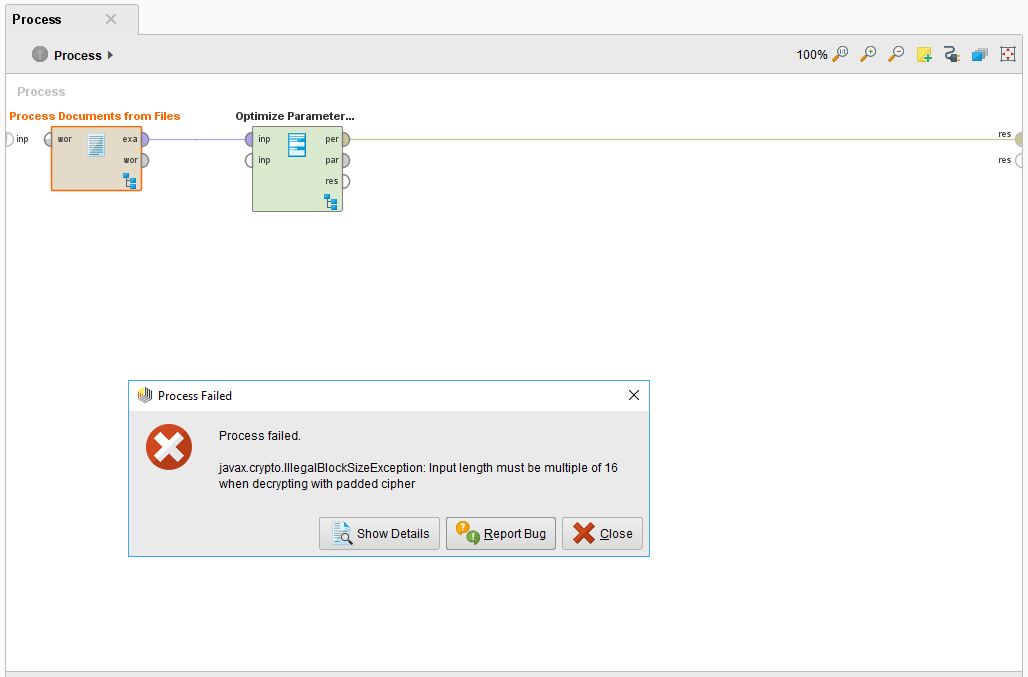Viewport: 1028px width, 677px height.
Task: Open the overlapping windows view icon
Action: pos(979,53)
